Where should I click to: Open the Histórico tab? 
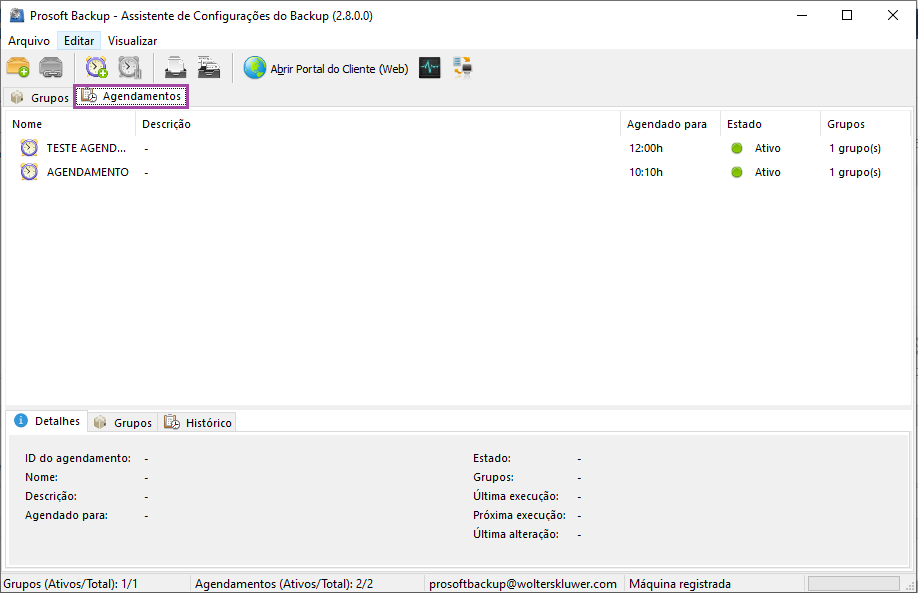[x=197, y=423]
